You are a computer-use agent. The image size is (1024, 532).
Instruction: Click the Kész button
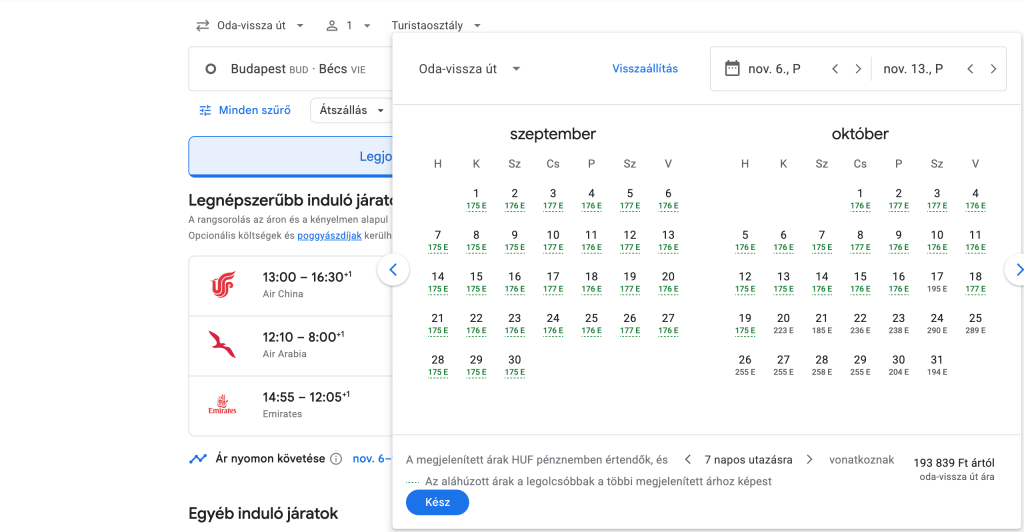438,502
